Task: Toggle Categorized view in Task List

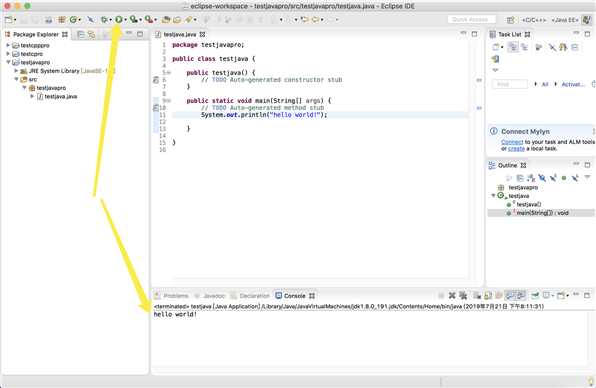Action: (513, 47)
